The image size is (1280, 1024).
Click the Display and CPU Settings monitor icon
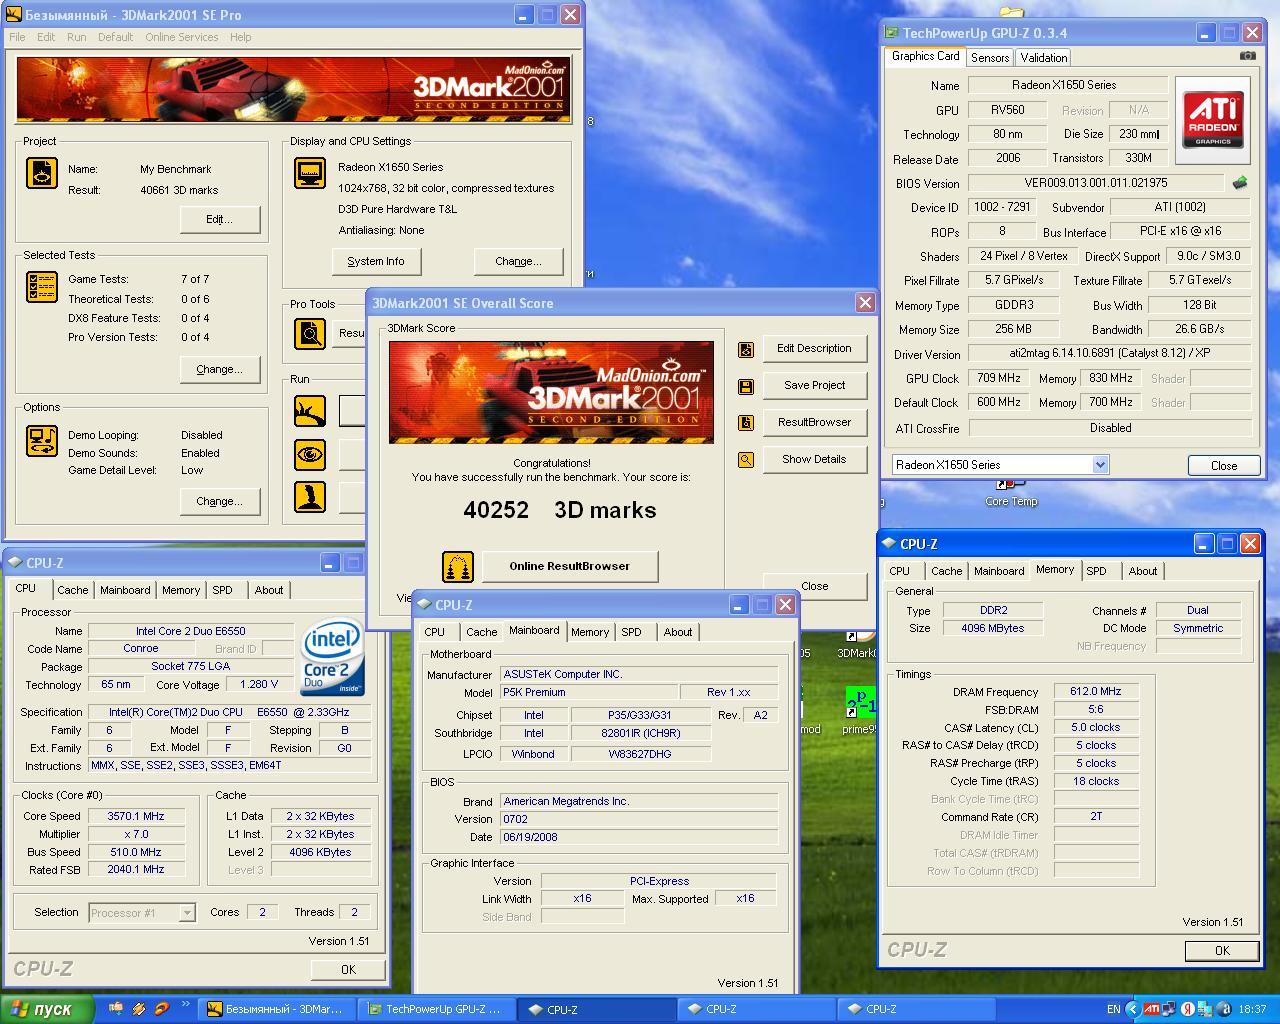[x=310, y=172]
